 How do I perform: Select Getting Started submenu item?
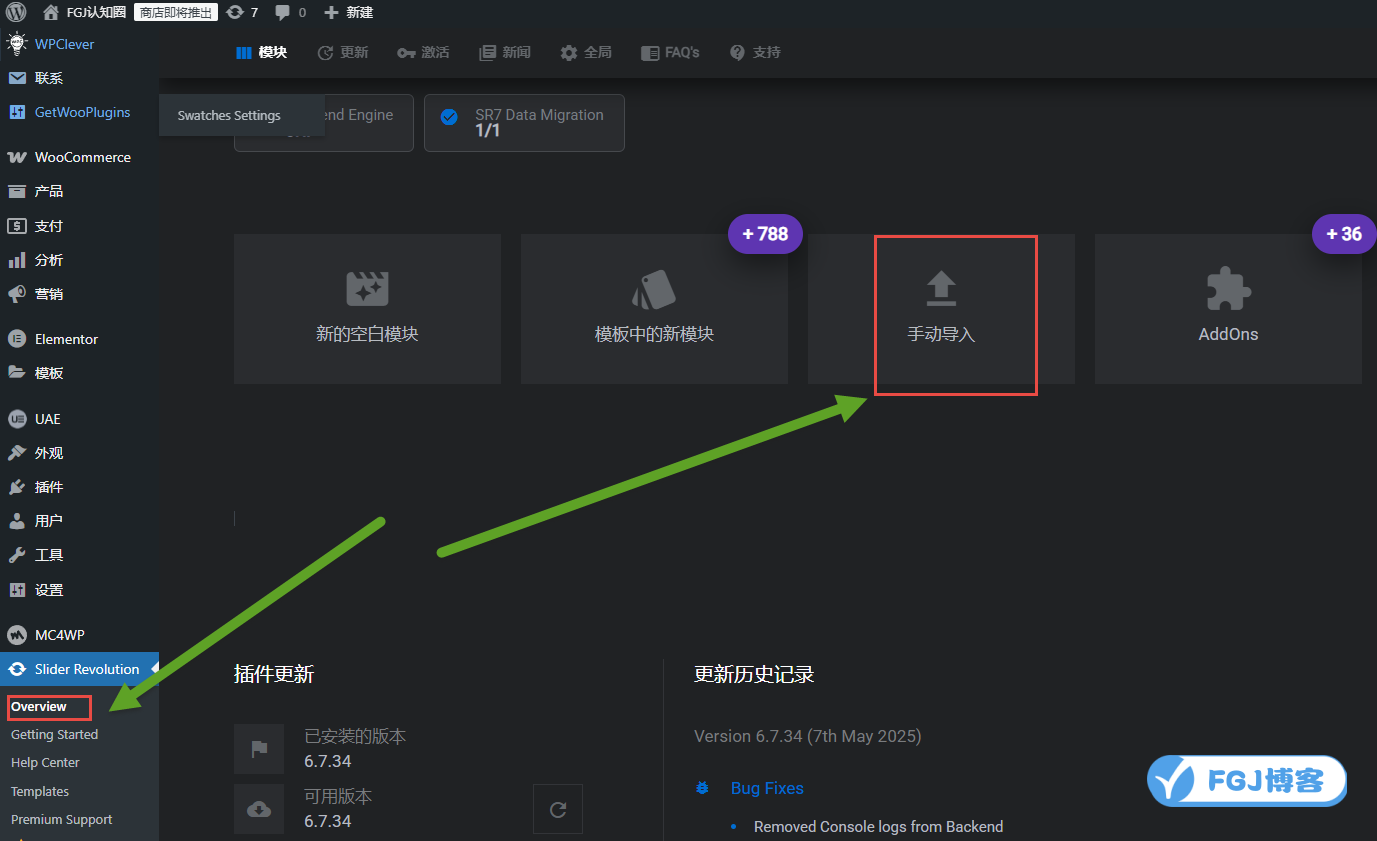pyautogui.click(x=54, y=734)
